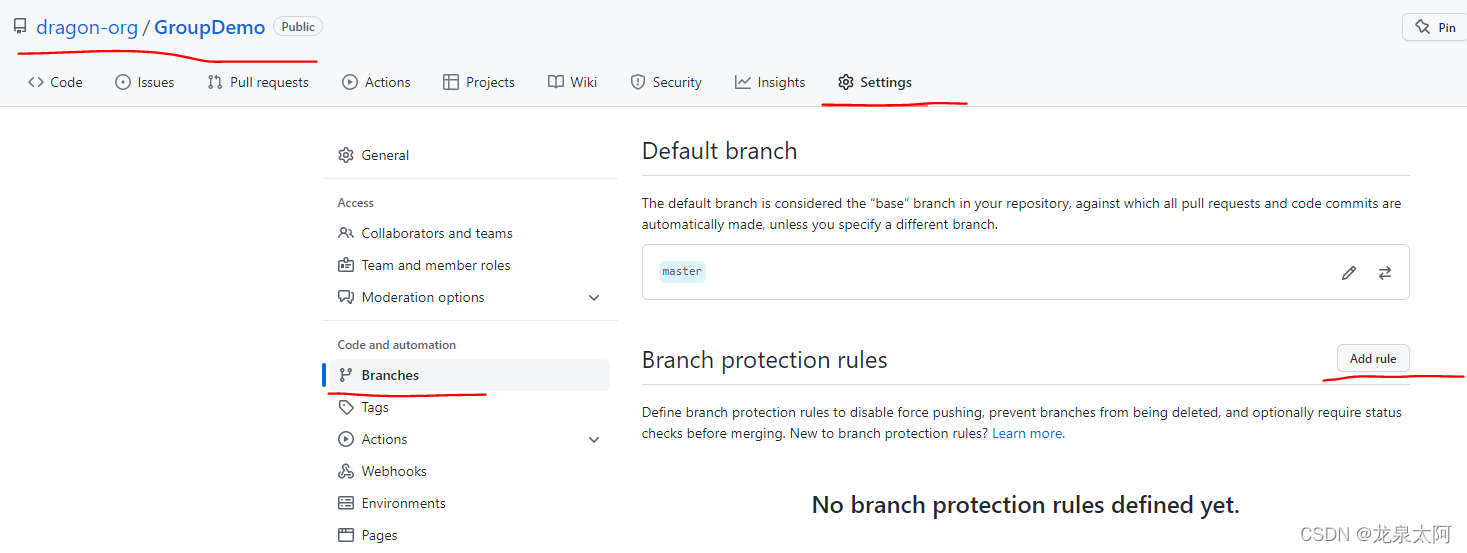Open the Issues tab
This screenshot has width=1467, height=553.
click(145, 82)
